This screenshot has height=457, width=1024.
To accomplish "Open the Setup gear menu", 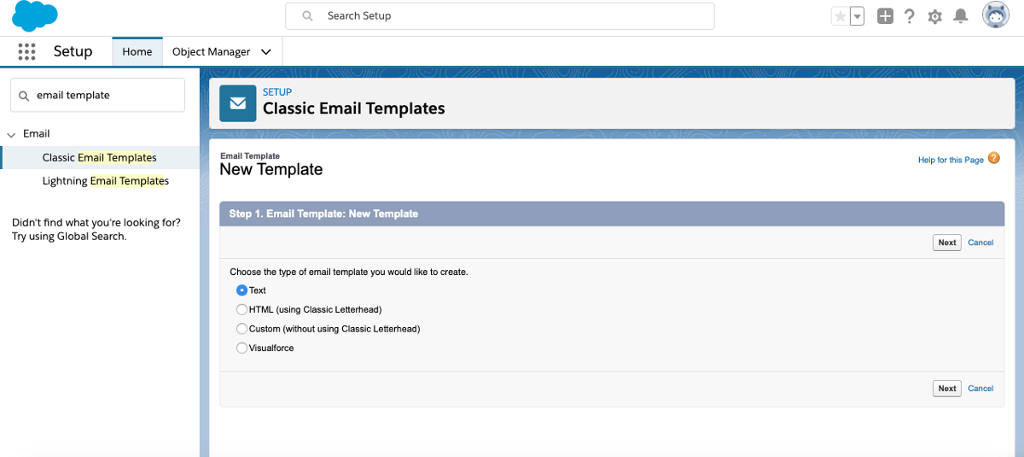I will 935,17.
